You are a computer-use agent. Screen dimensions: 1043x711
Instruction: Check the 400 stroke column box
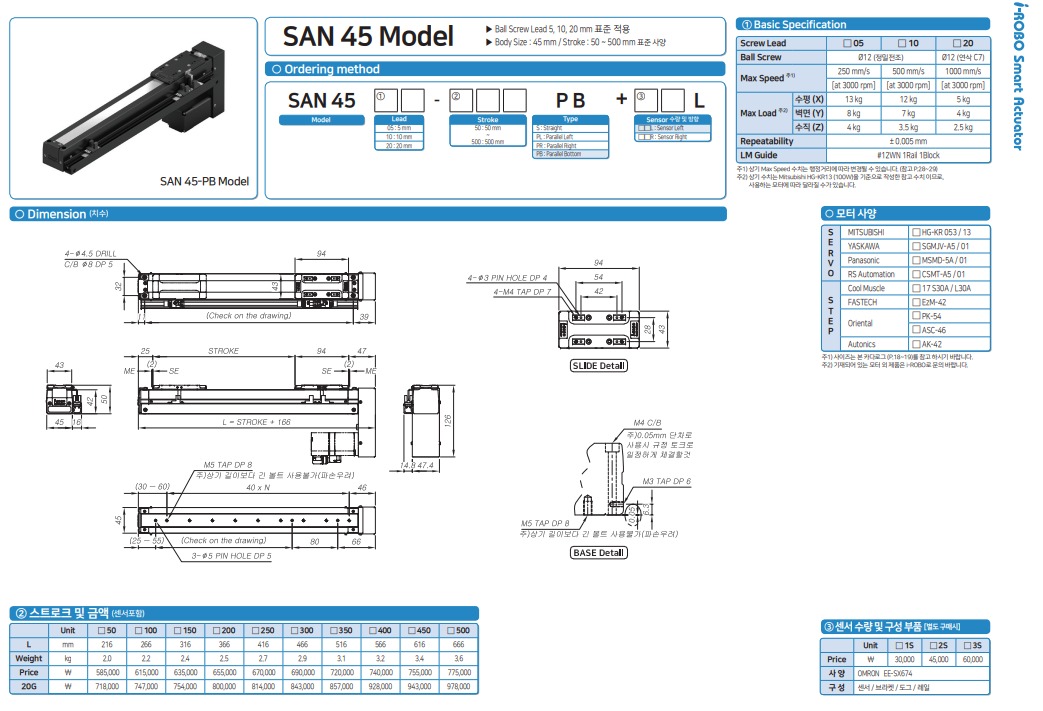point(373,631)
